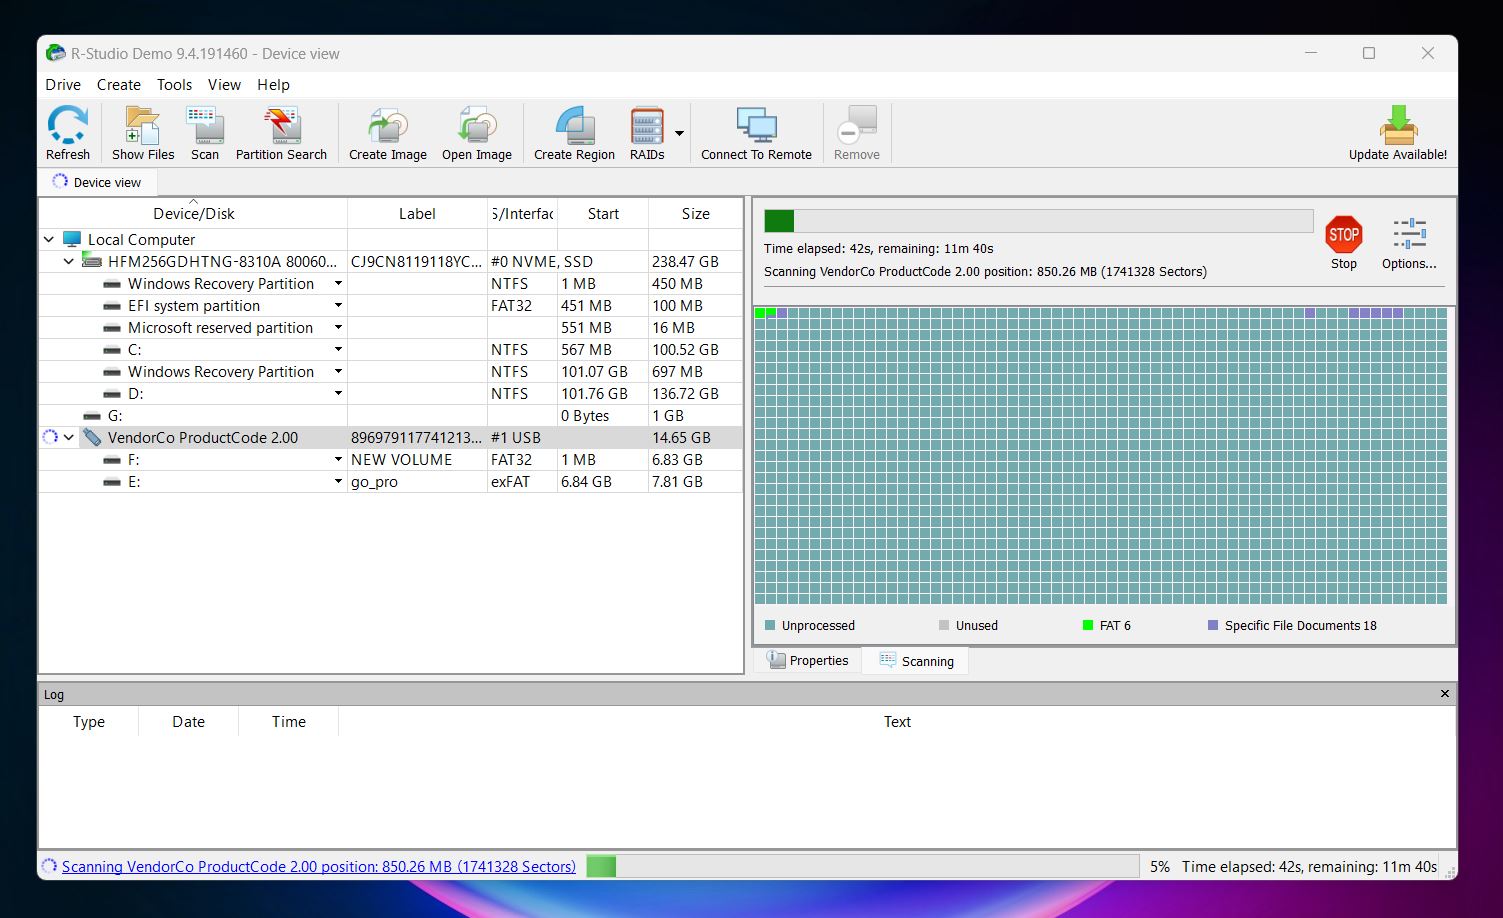This screenshot has width=1503, height=918.
Task: Open the dropdown arrow on the F: row
Action: tap(338, 459)
